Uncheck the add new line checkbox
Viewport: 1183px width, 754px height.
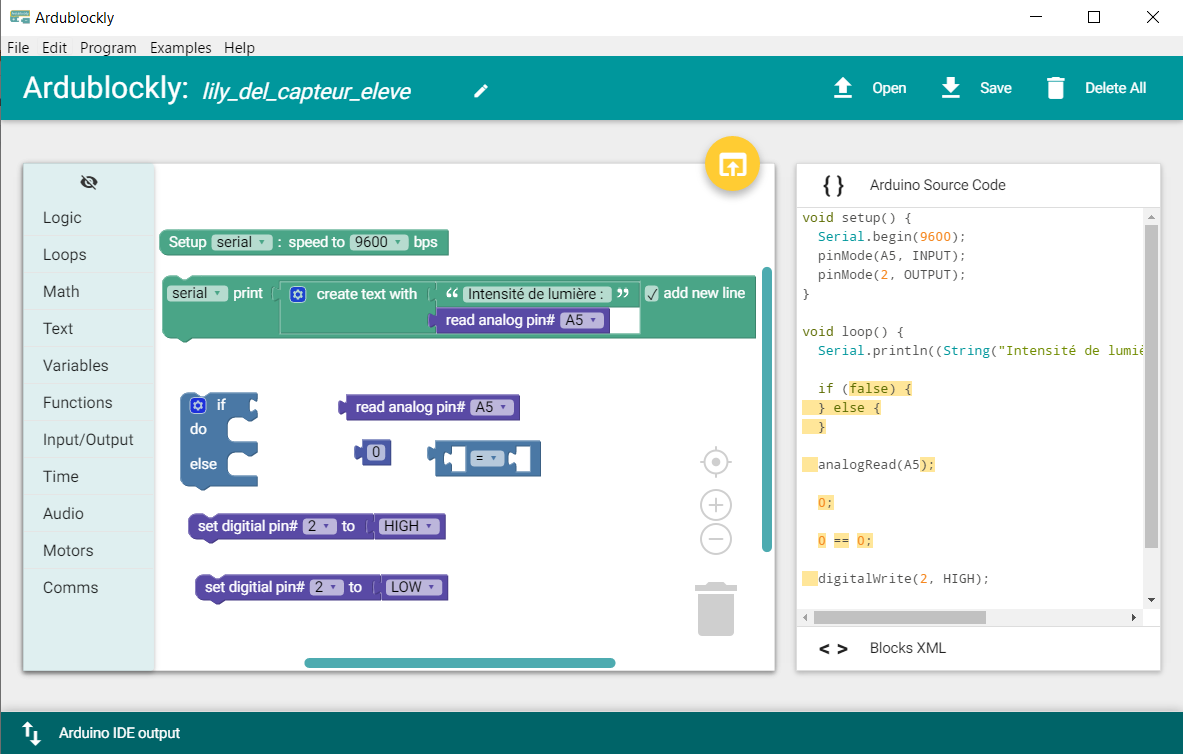(x=652, y=293)
